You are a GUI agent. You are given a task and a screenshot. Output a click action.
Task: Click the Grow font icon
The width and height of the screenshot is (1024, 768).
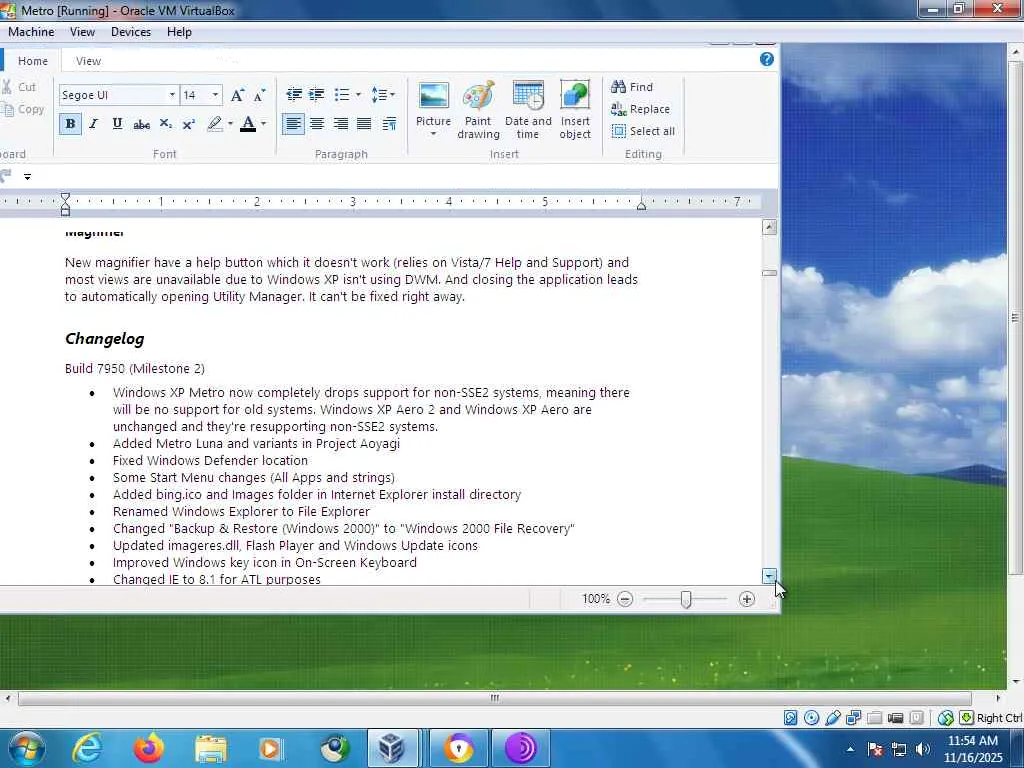[238, 95]
